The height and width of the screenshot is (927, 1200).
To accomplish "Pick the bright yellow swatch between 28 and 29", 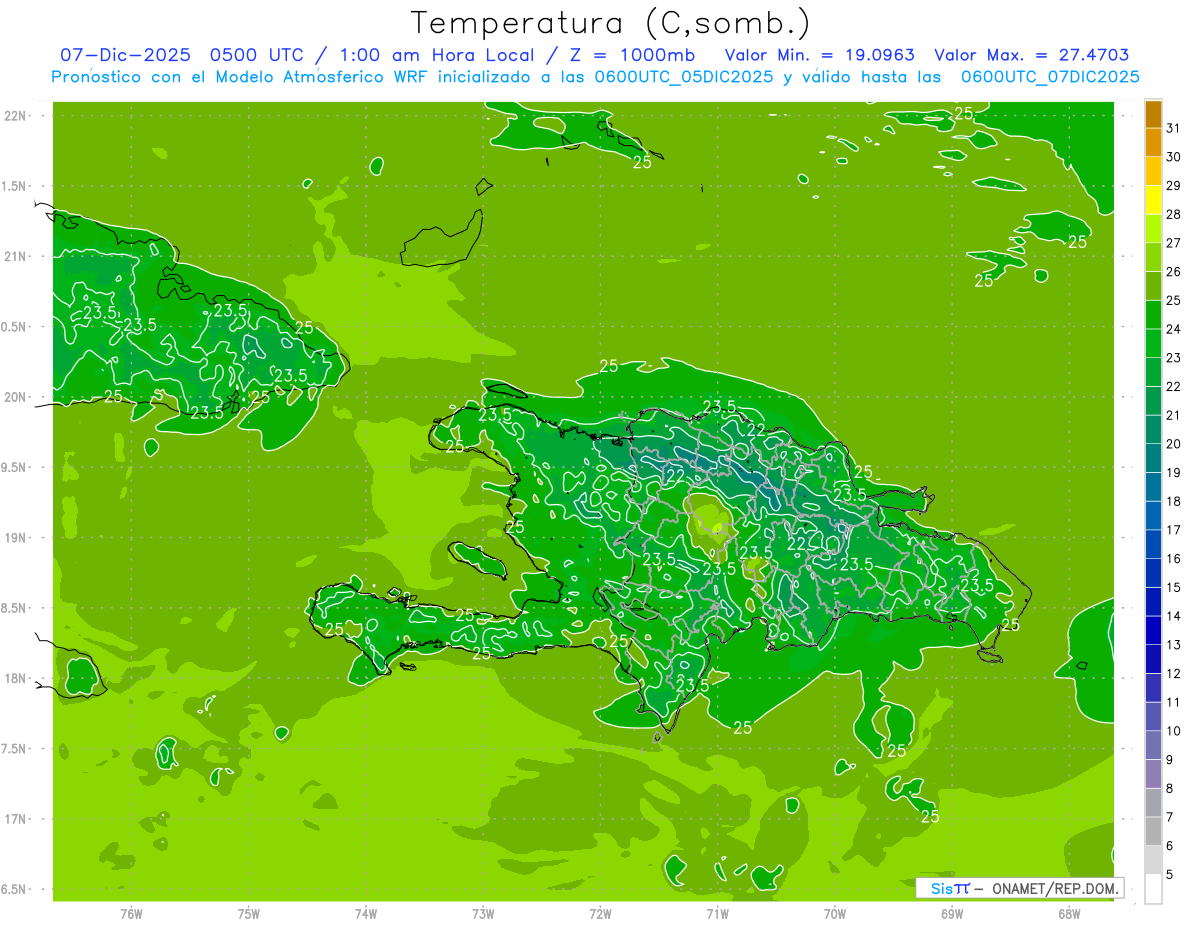I will [x=1153, y=199].
